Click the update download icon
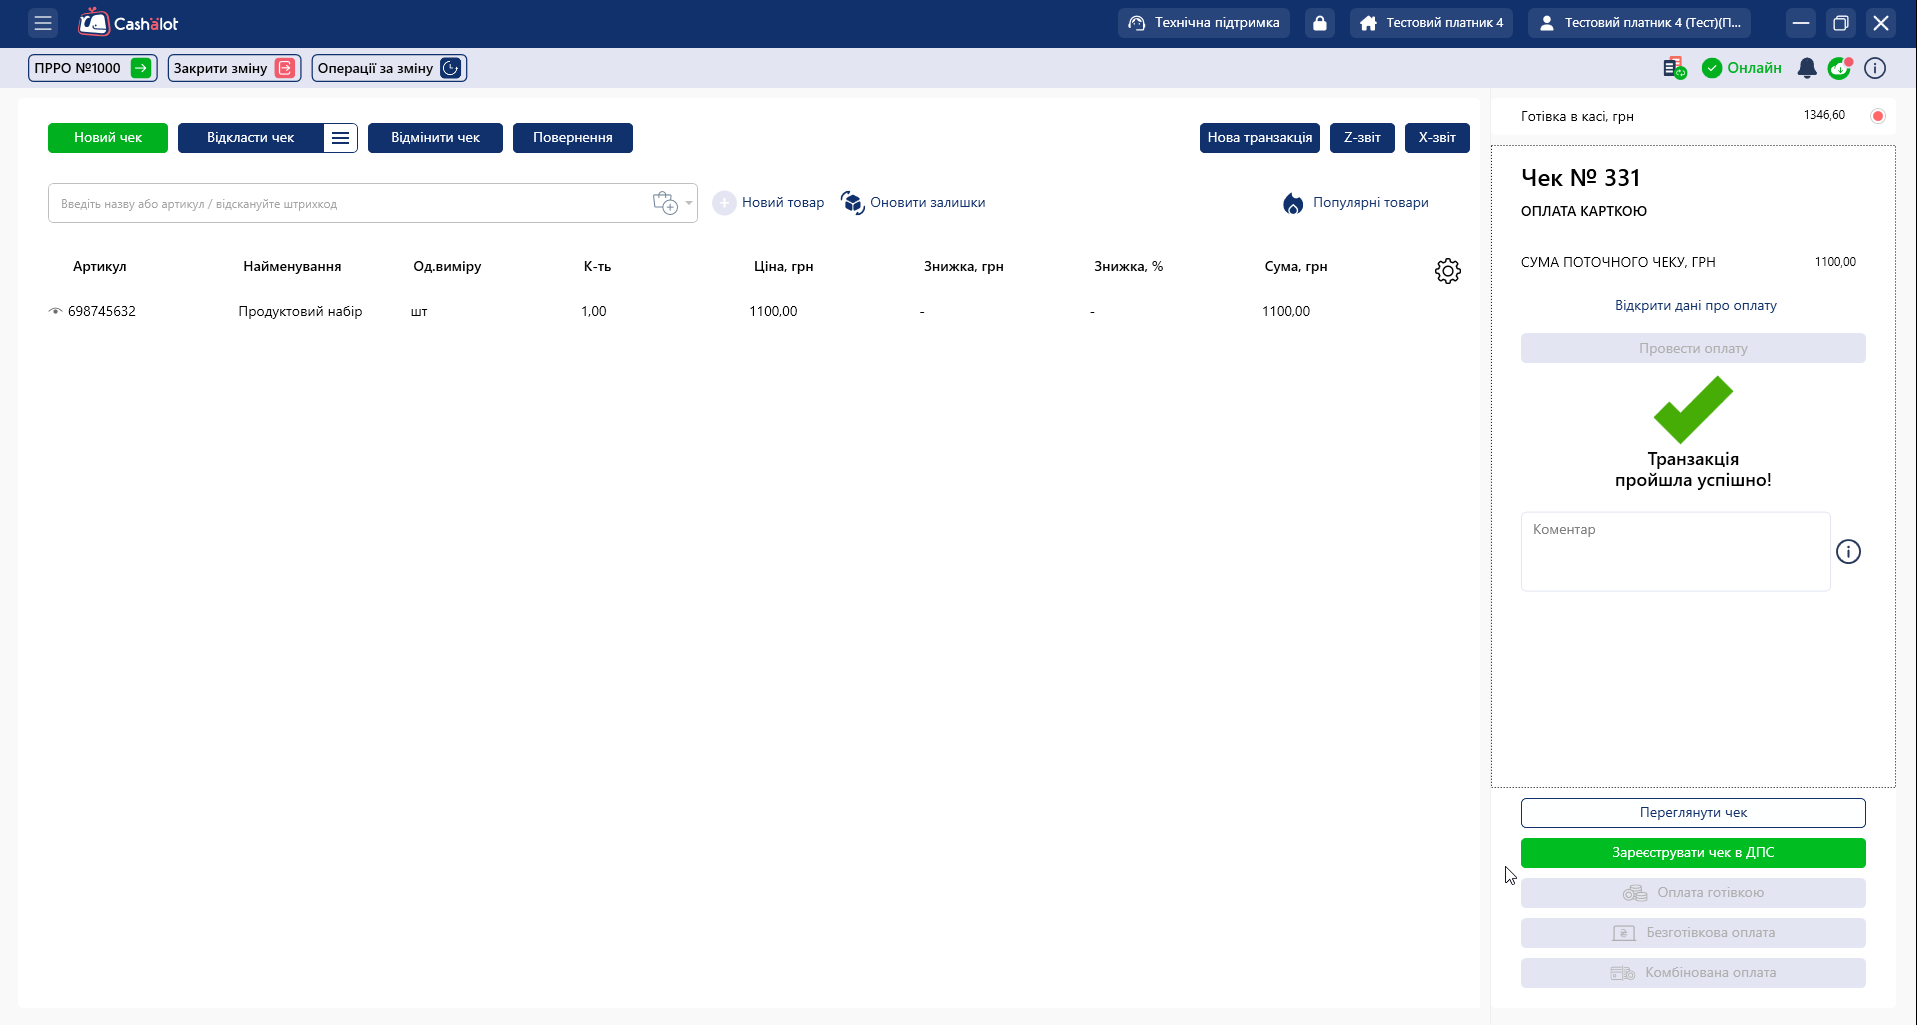1917x1025 pixels. 1839,68
